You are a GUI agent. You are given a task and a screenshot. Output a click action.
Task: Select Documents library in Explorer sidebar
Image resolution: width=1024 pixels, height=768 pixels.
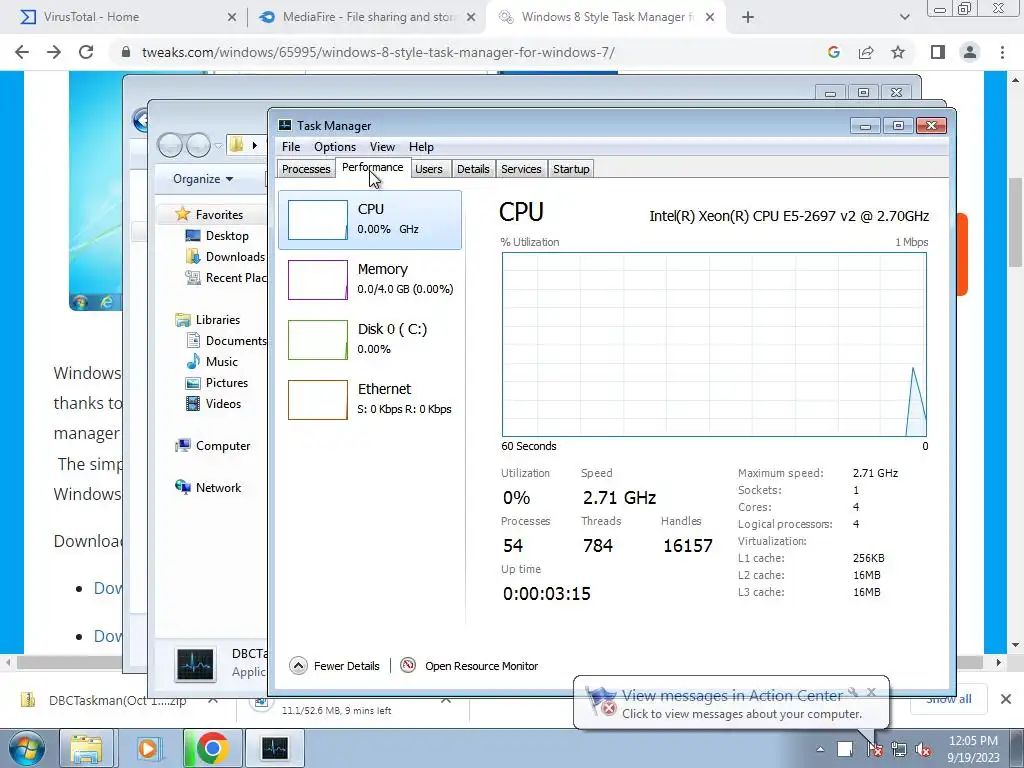point(227,341)
